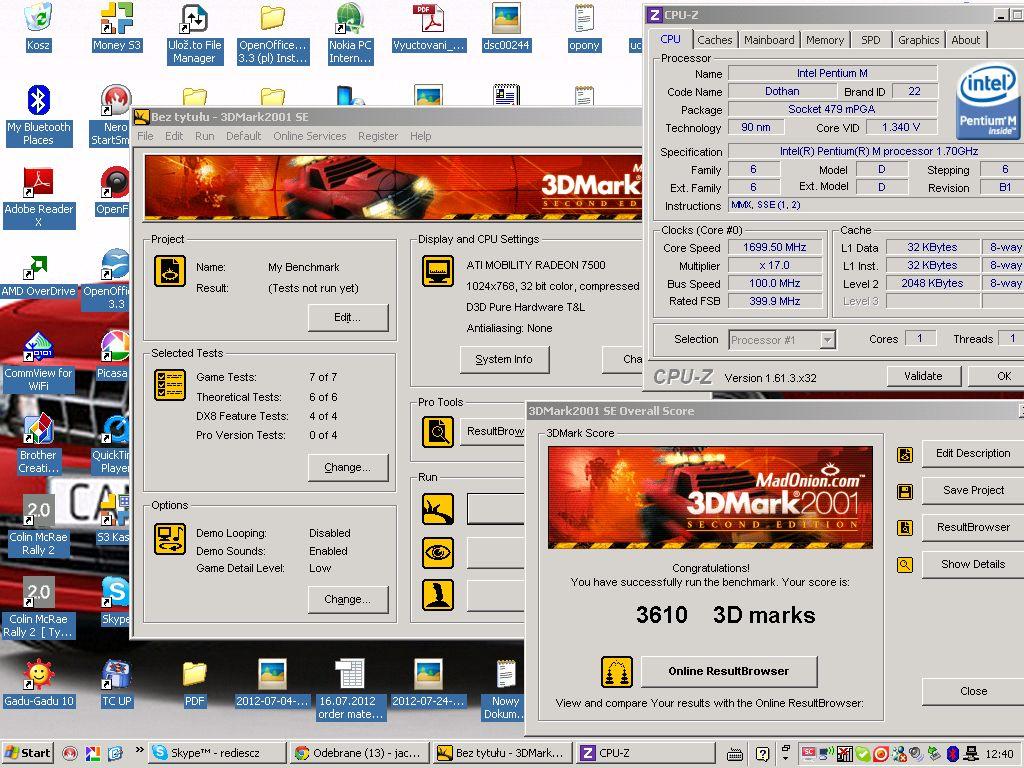Click the Save Project floppy icon
Image resolution: width=1024 pixels, height=768 pixels.
905,492
